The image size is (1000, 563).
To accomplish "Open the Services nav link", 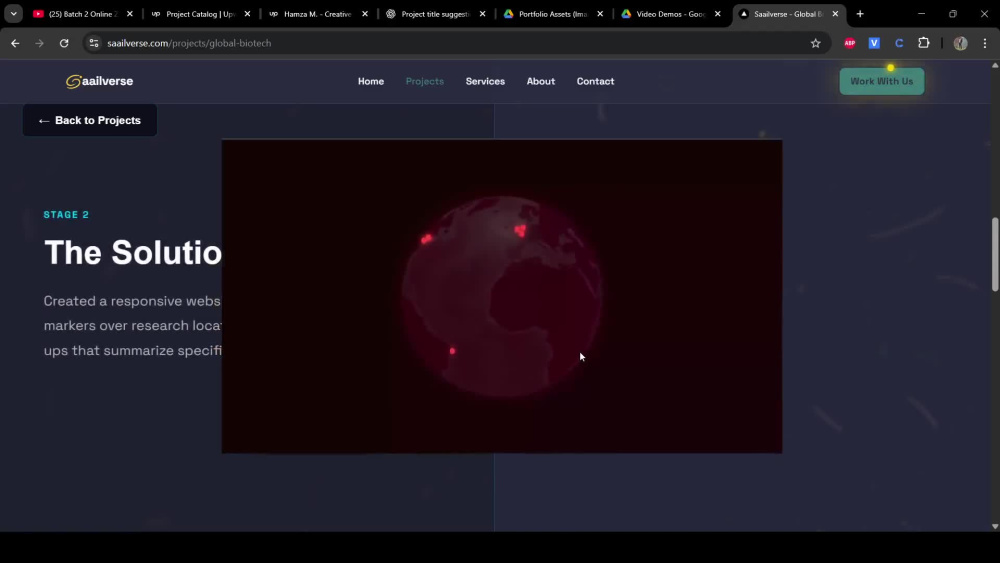I will tap(485, 81).
